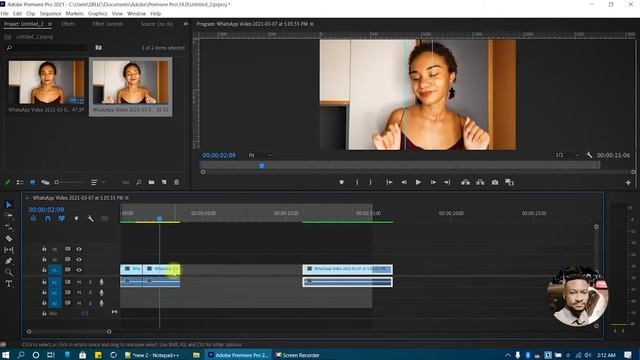The image size is (640, 360).
Task: Go to In point in Program monitor
Action: (x=389, y=182)
